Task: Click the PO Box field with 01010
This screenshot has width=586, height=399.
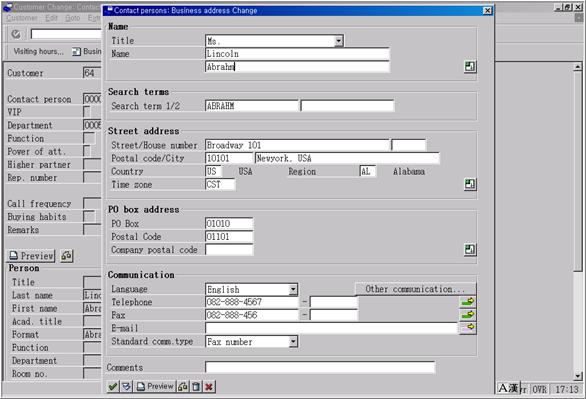Action: point(229,223)
